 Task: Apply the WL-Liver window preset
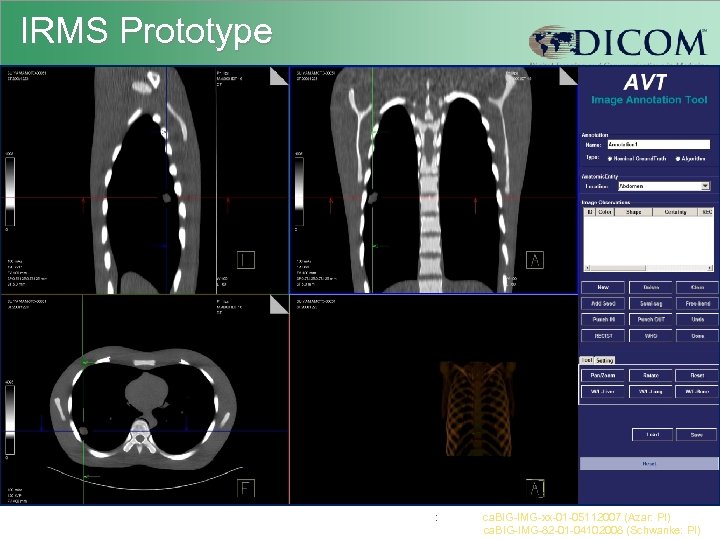click(x=603, y=392)
